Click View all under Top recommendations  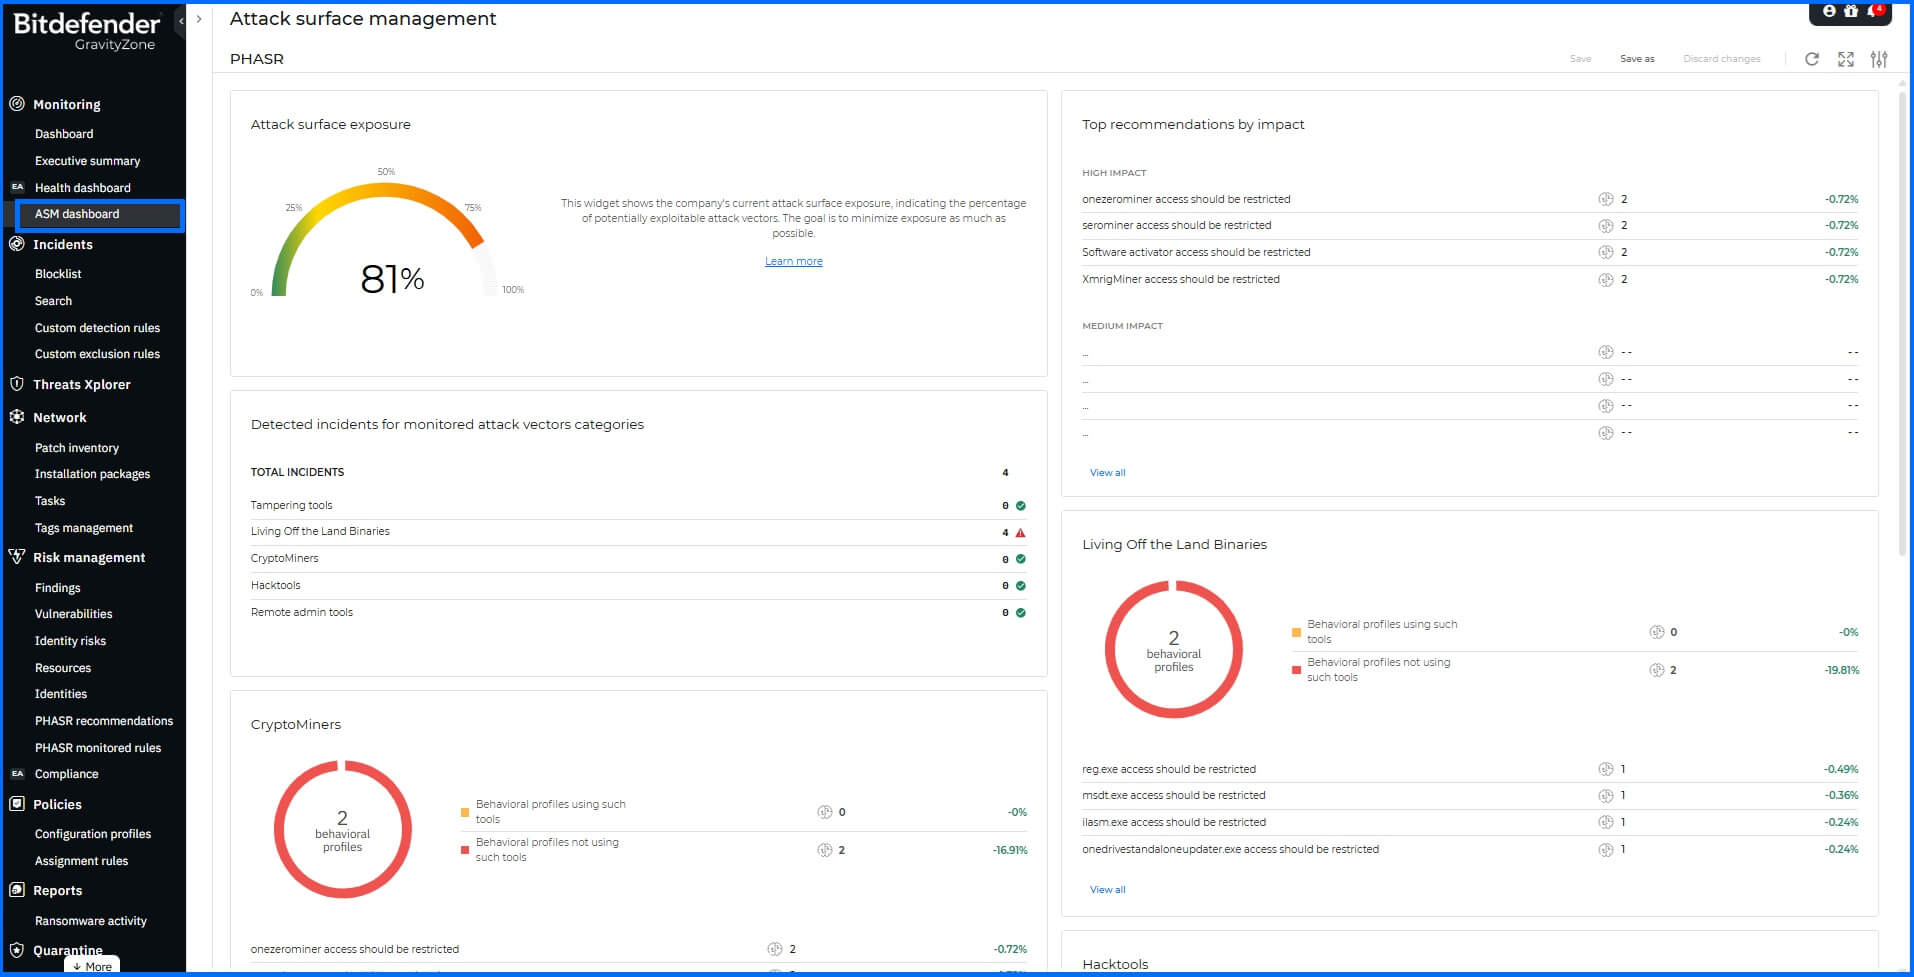[x=1107, y=473]
